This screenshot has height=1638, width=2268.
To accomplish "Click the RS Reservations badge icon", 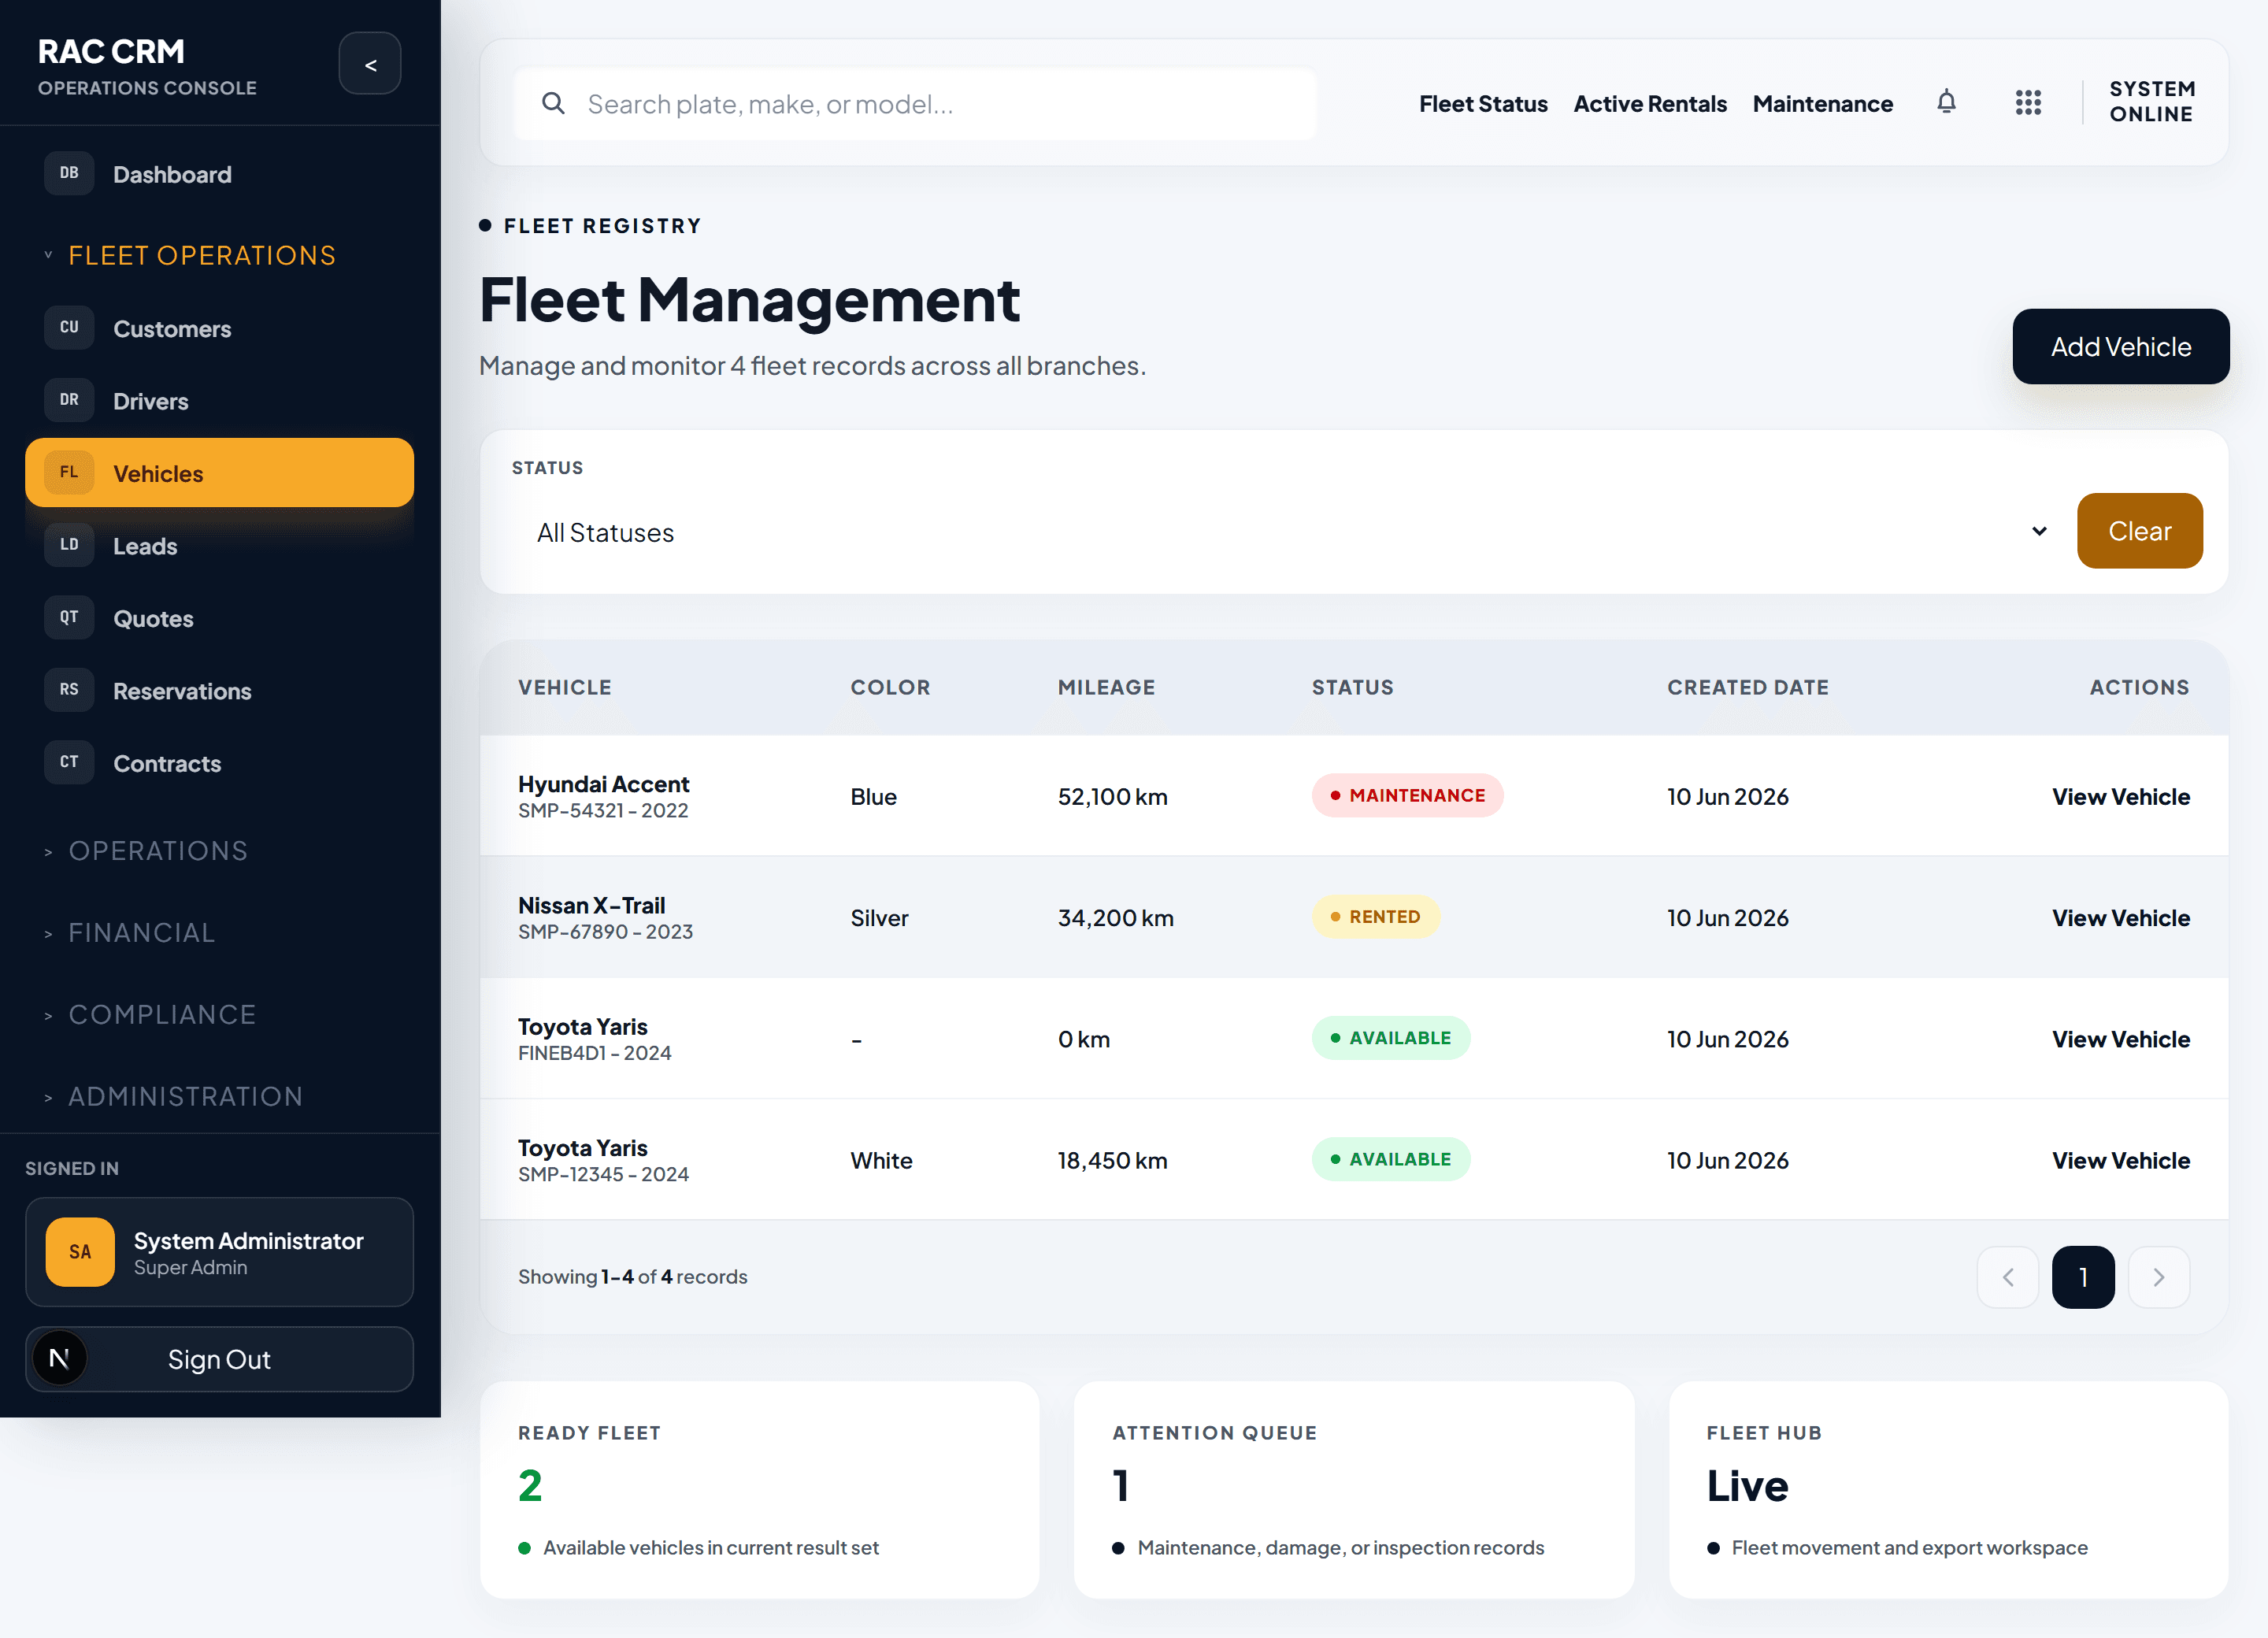I will [69, 690].
